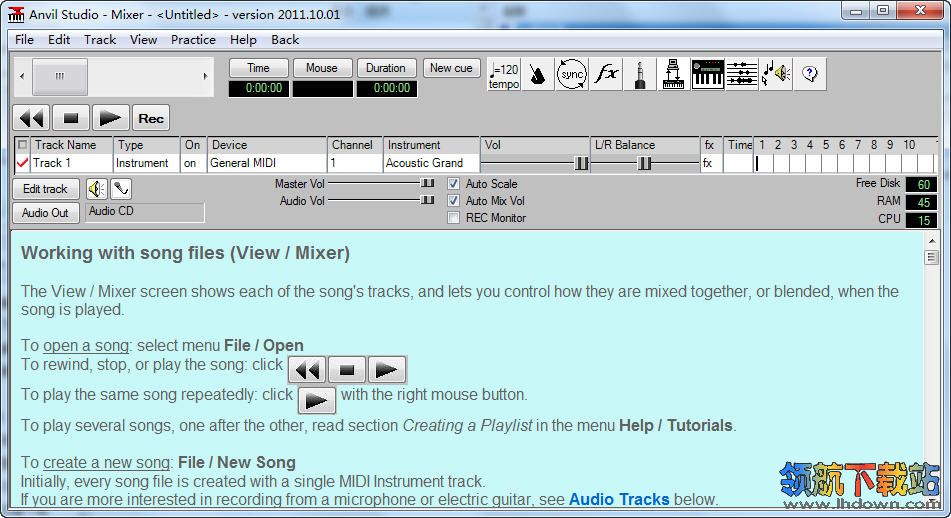The width and height of the screenshot is (951, 518).
Task: Rewind the song to the beginning
Action: [32, 118]
